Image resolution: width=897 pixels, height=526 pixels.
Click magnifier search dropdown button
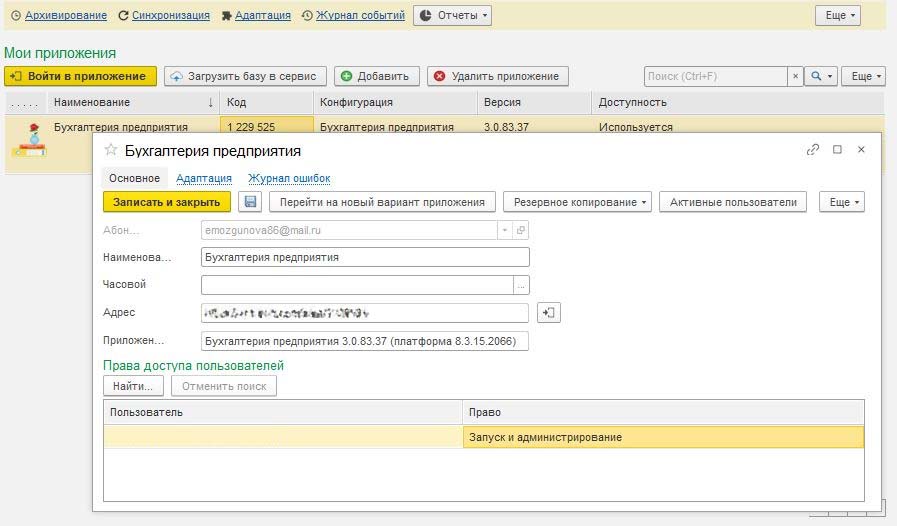[821, 77]
